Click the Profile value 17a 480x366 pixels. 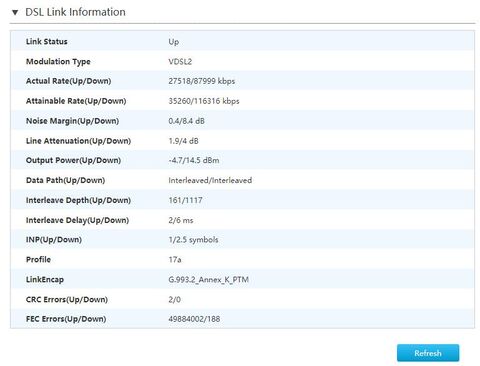tap(175, 259)
